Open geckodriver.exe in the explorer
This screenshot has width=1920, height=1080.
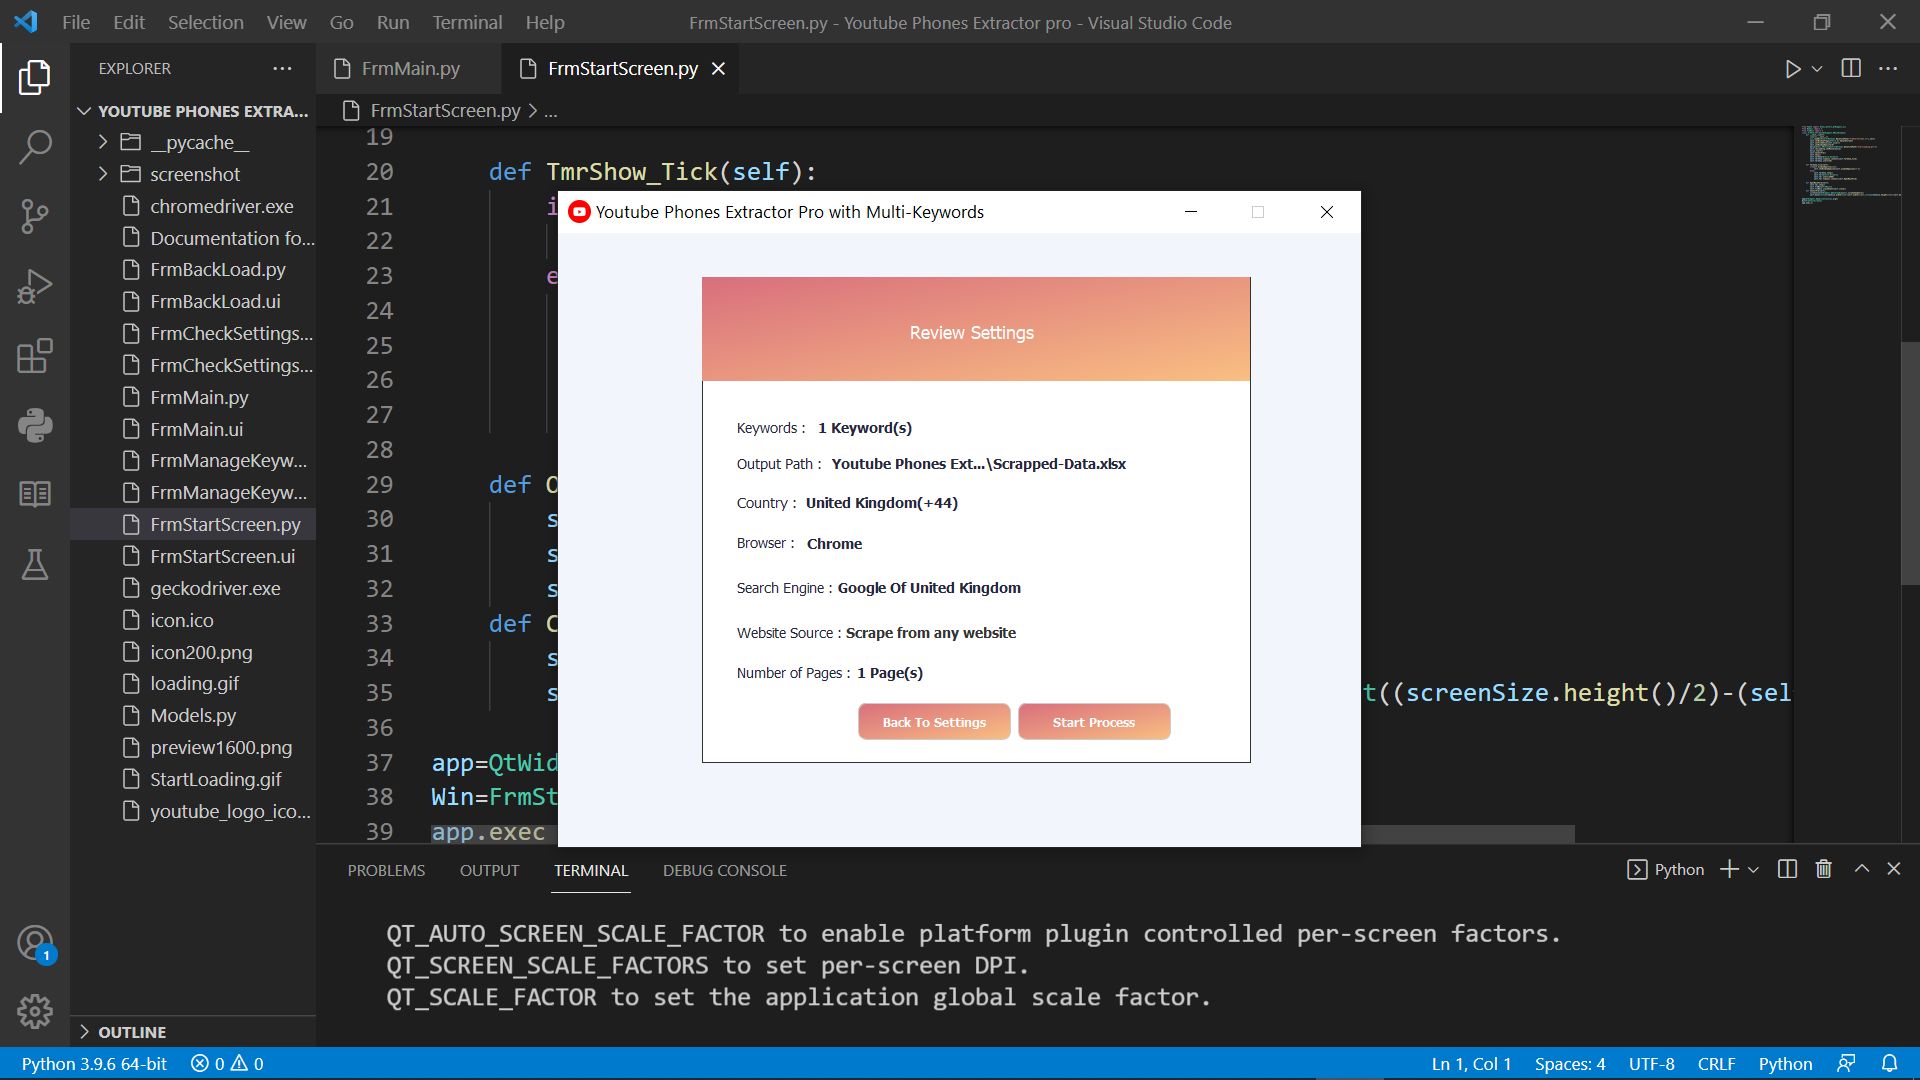pos(193,588)
